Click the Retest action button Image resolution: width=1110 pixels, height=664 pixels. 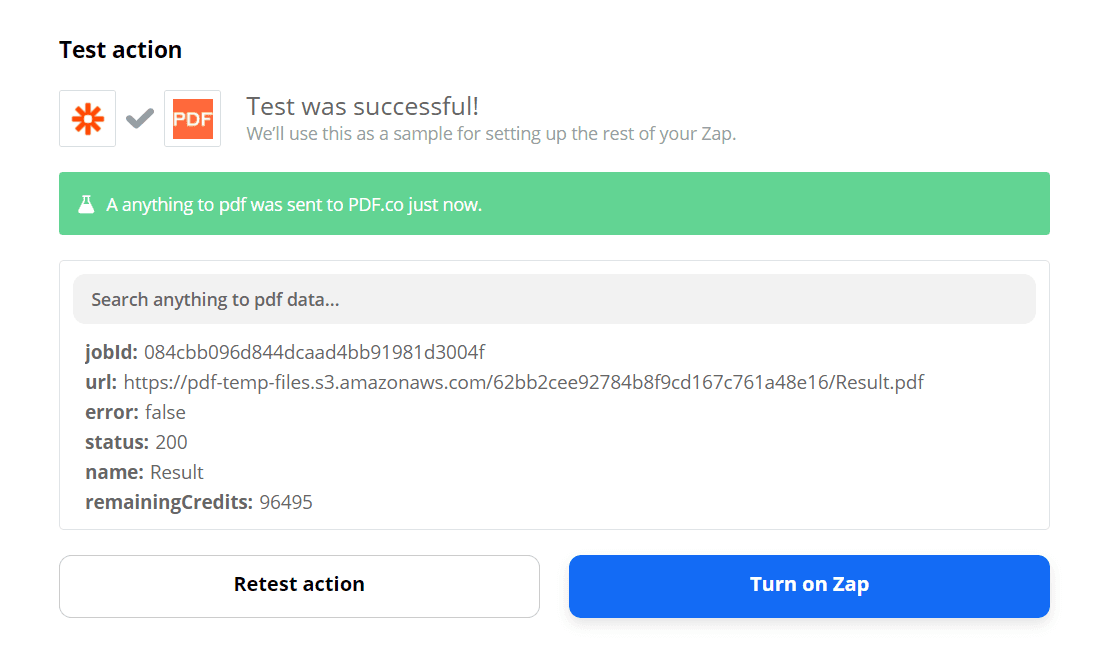[299, 586]
